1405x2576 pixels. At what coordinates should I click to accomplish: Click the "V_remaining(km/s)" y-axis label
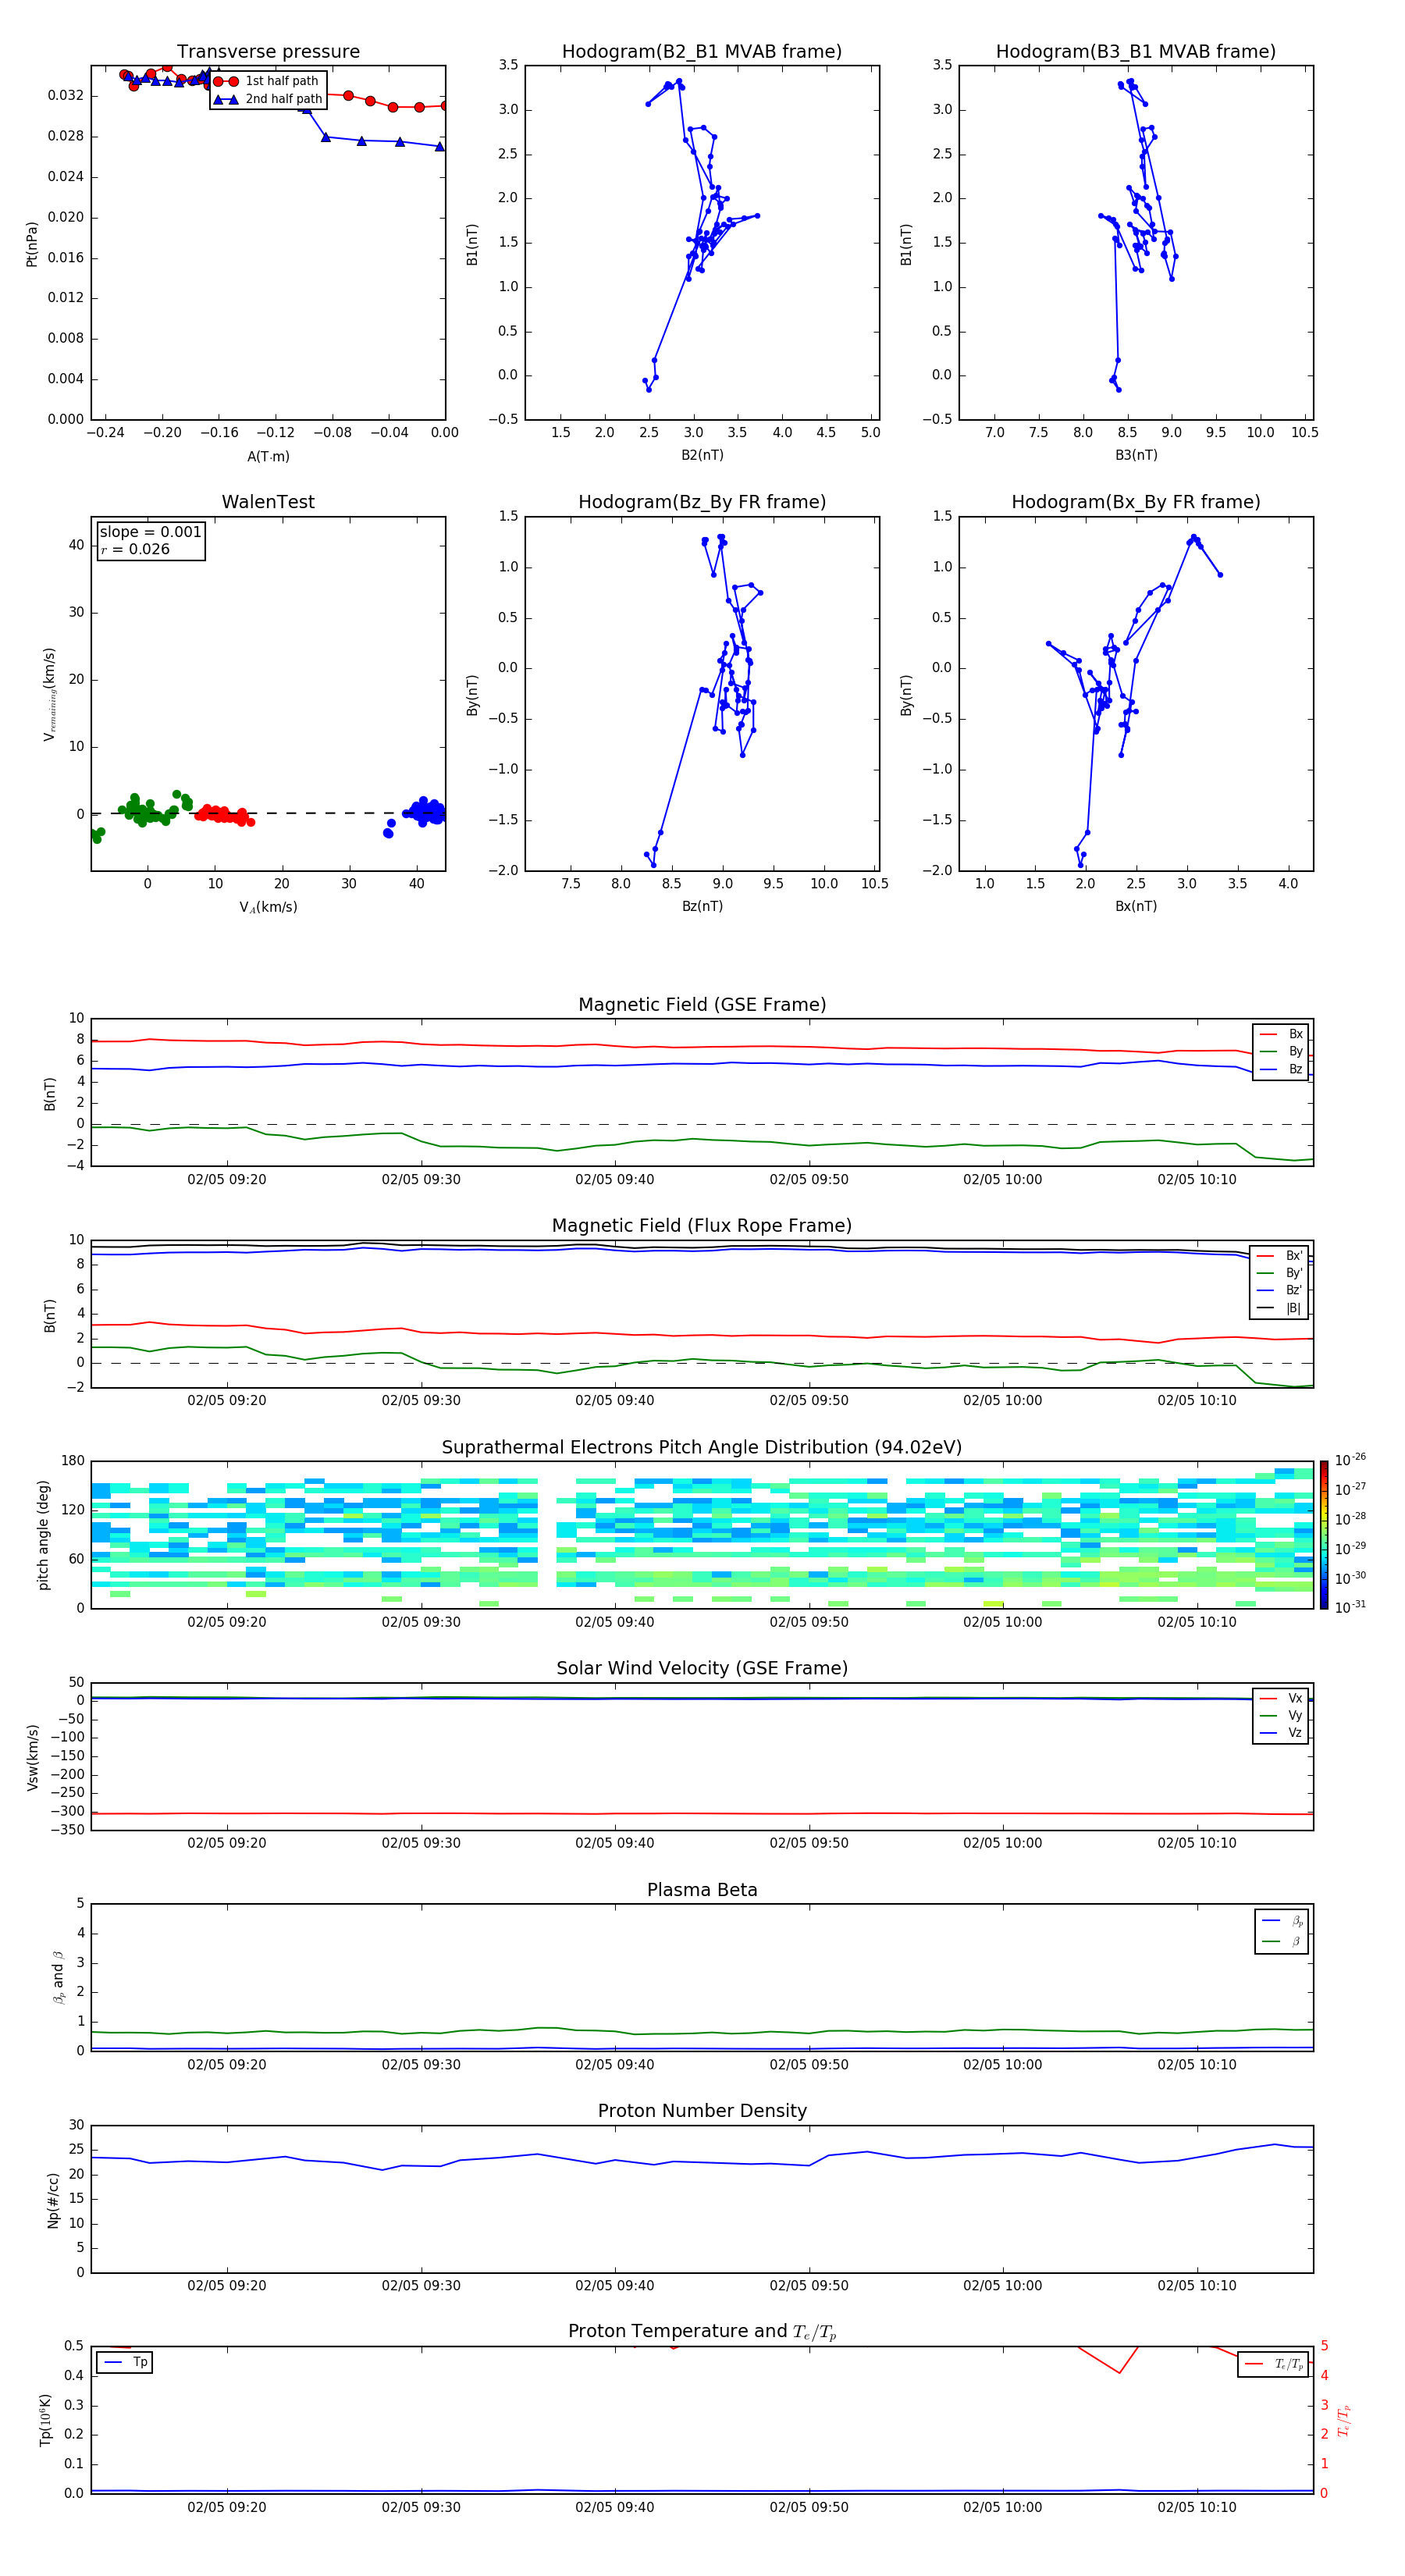point(49,694)
